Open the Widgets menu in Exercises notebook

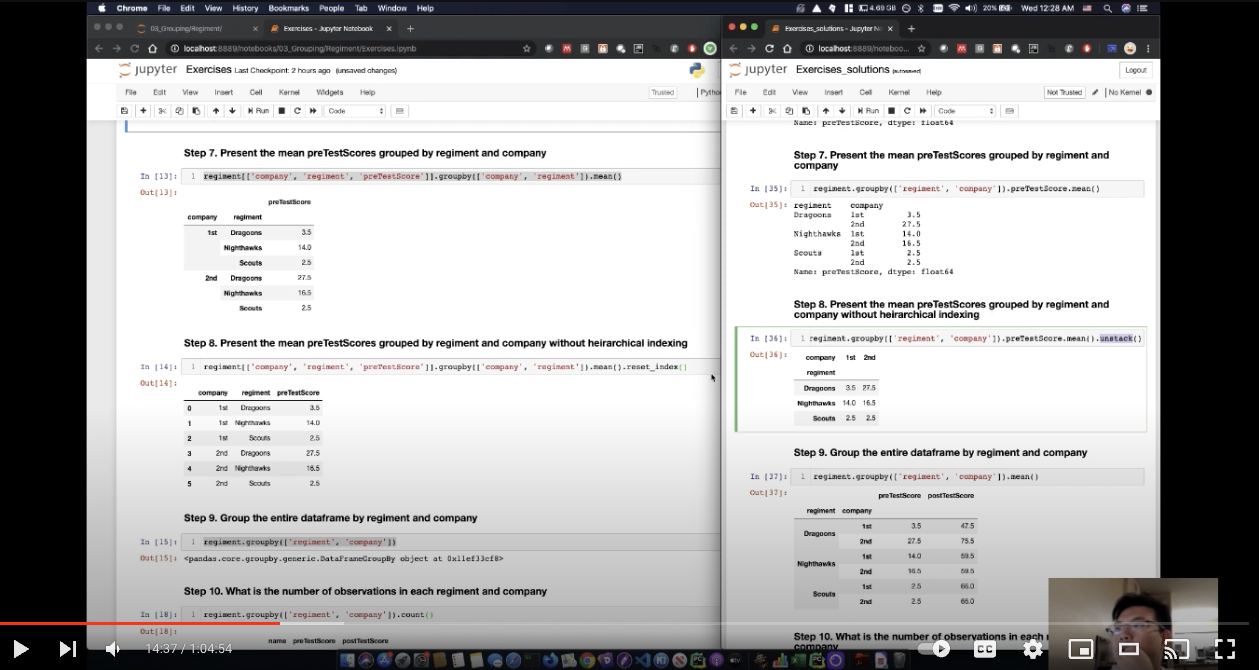pyautogui.click(x=329, y=92)
